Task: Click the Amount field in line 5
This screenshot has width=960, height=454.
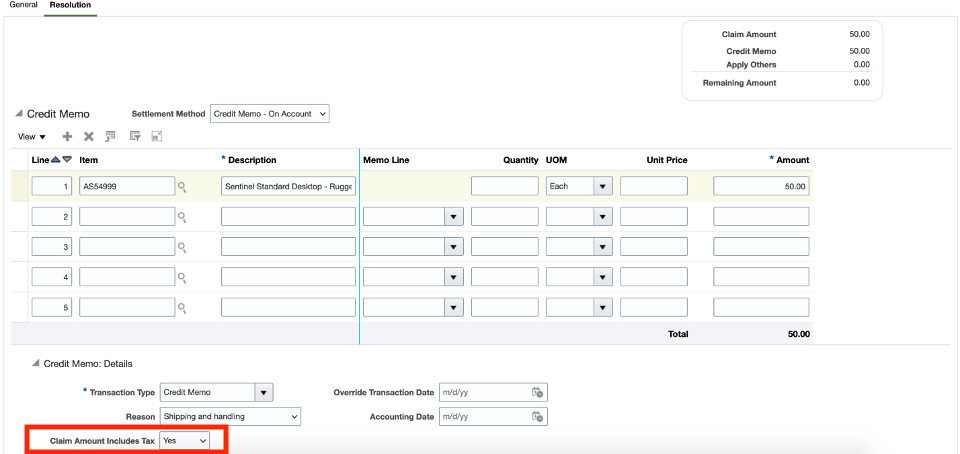Action: click(761, 307)
